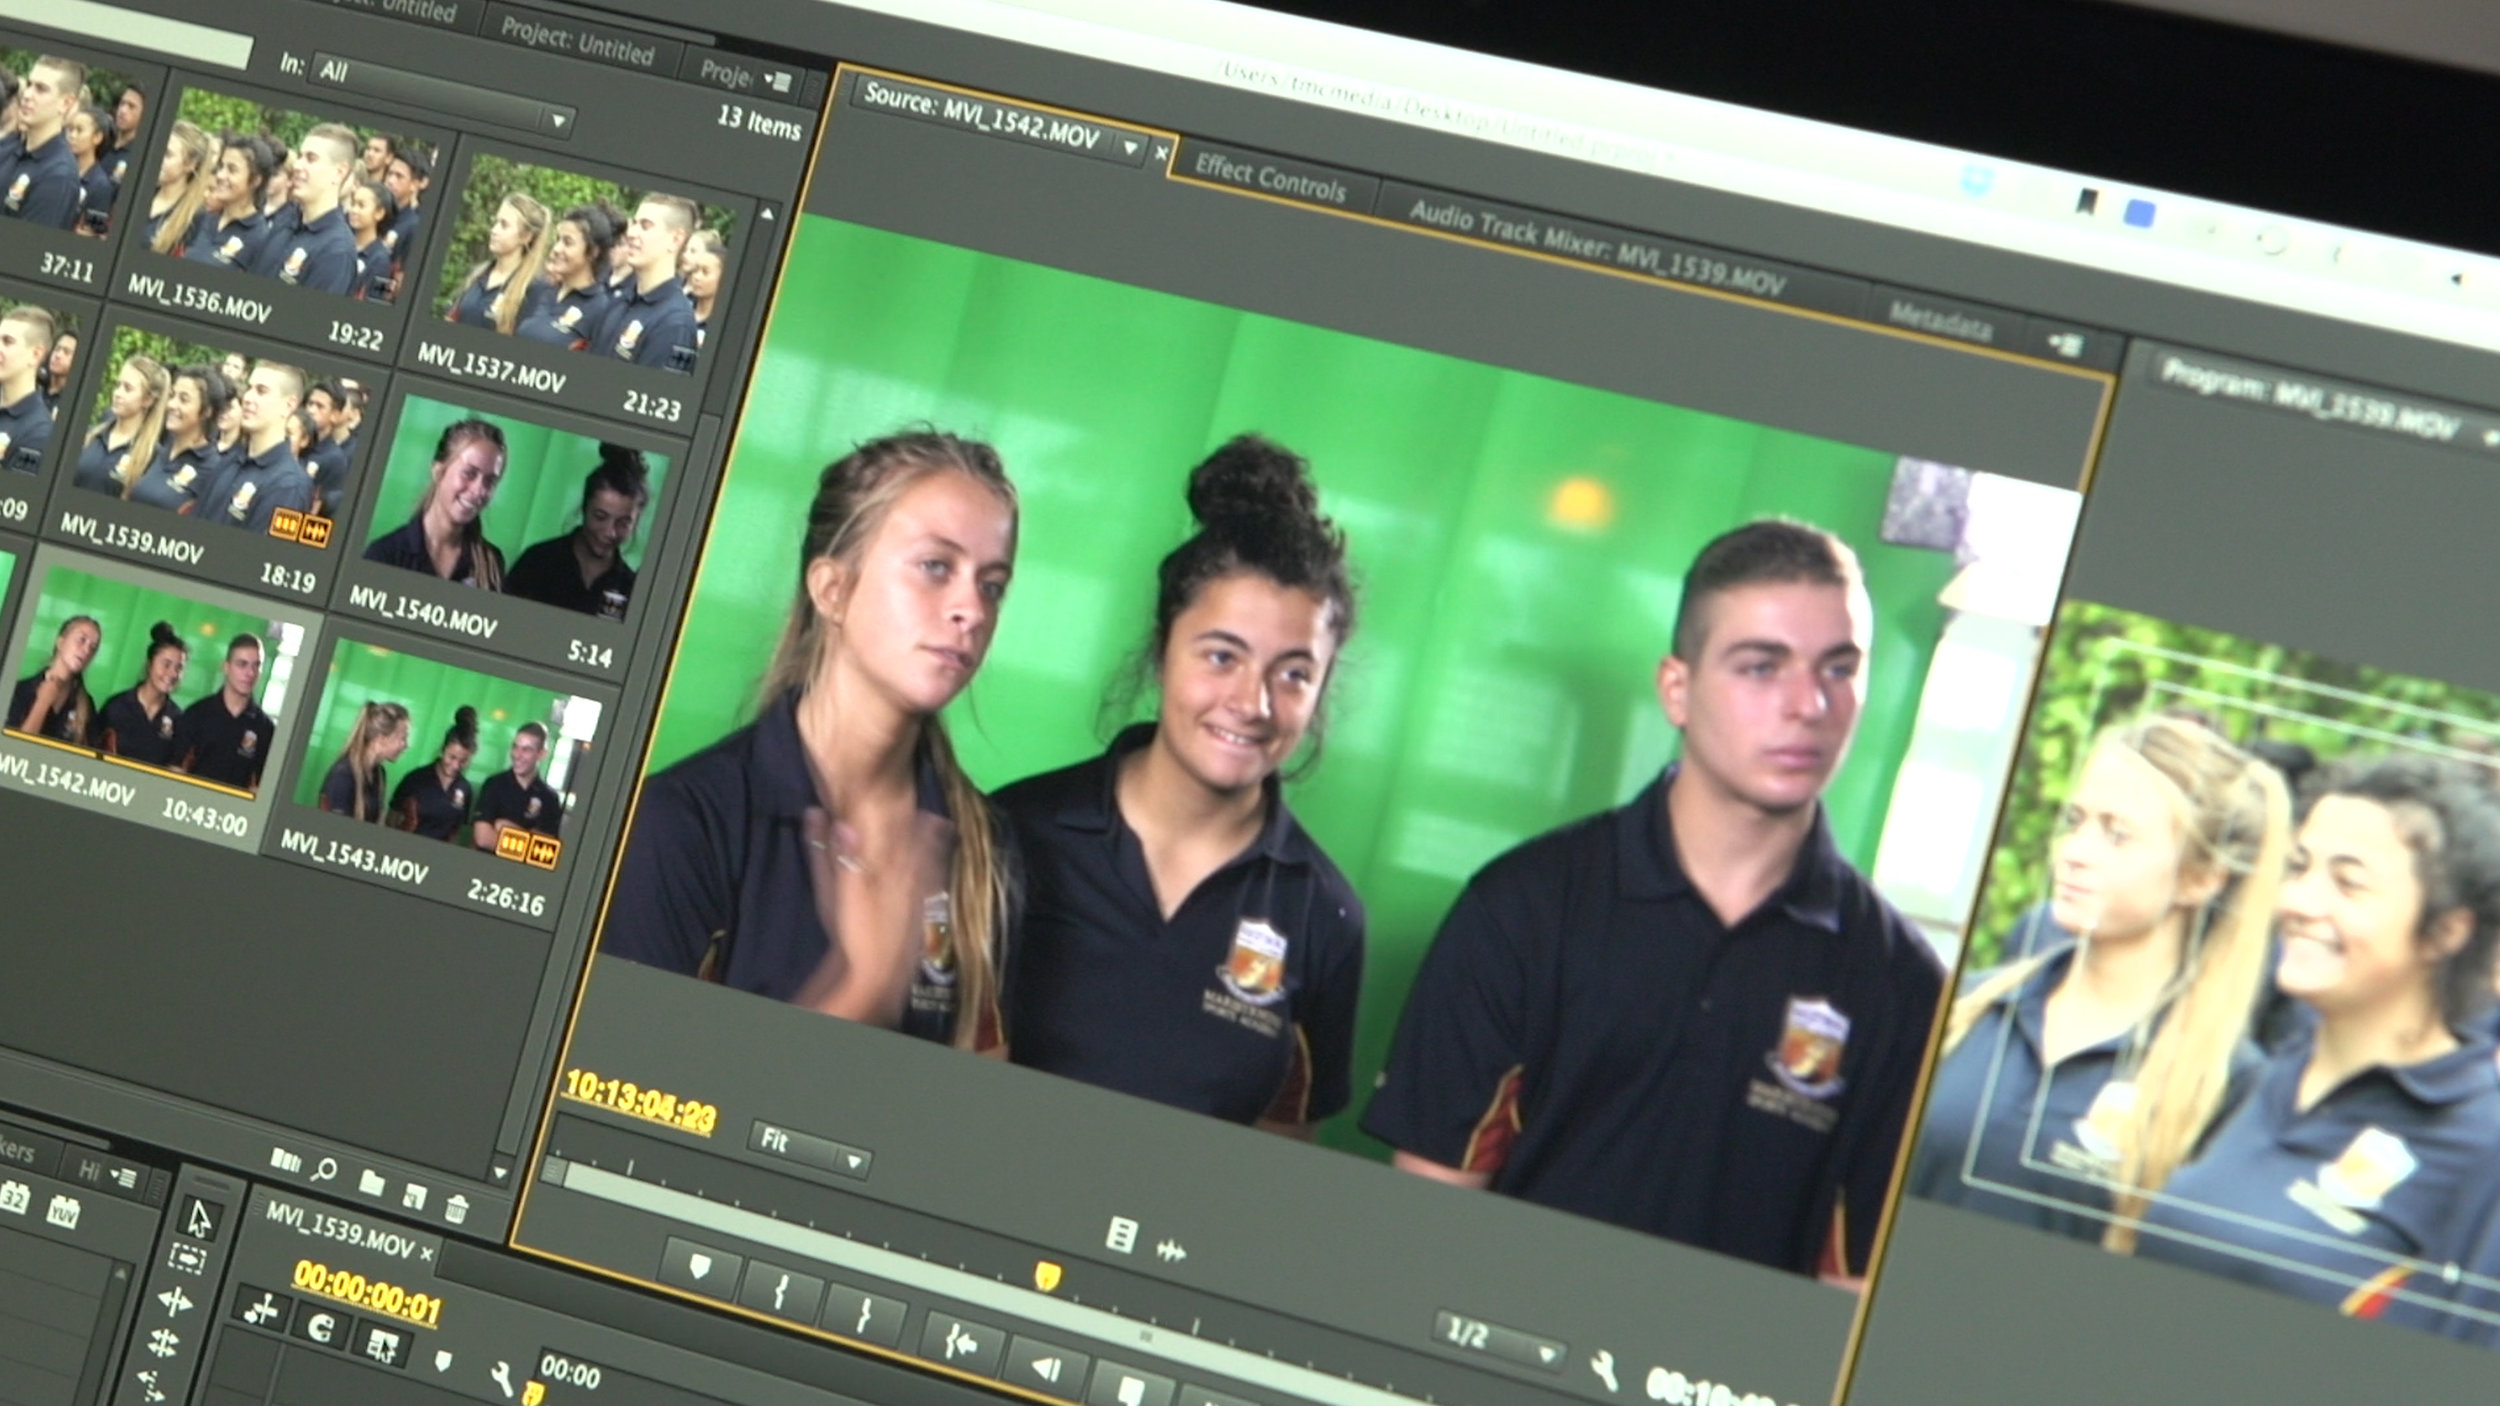Click the Mark Out button in Source monitor
The width and height of the screenshot is (2500, 1406).
click(x=864, y=1314)
